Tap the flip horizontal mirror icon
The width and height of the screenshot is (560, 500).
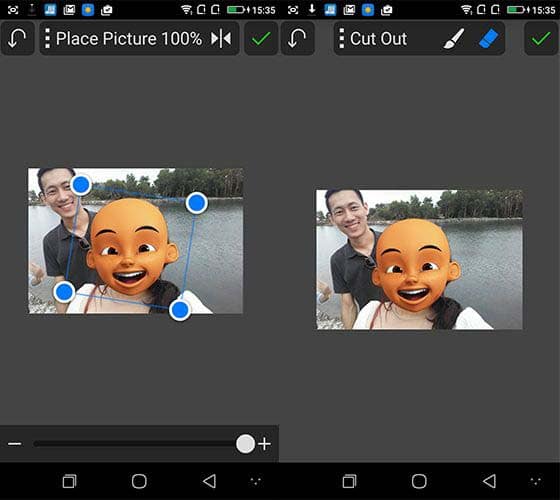pyautogui.click(x=221, y=38)
